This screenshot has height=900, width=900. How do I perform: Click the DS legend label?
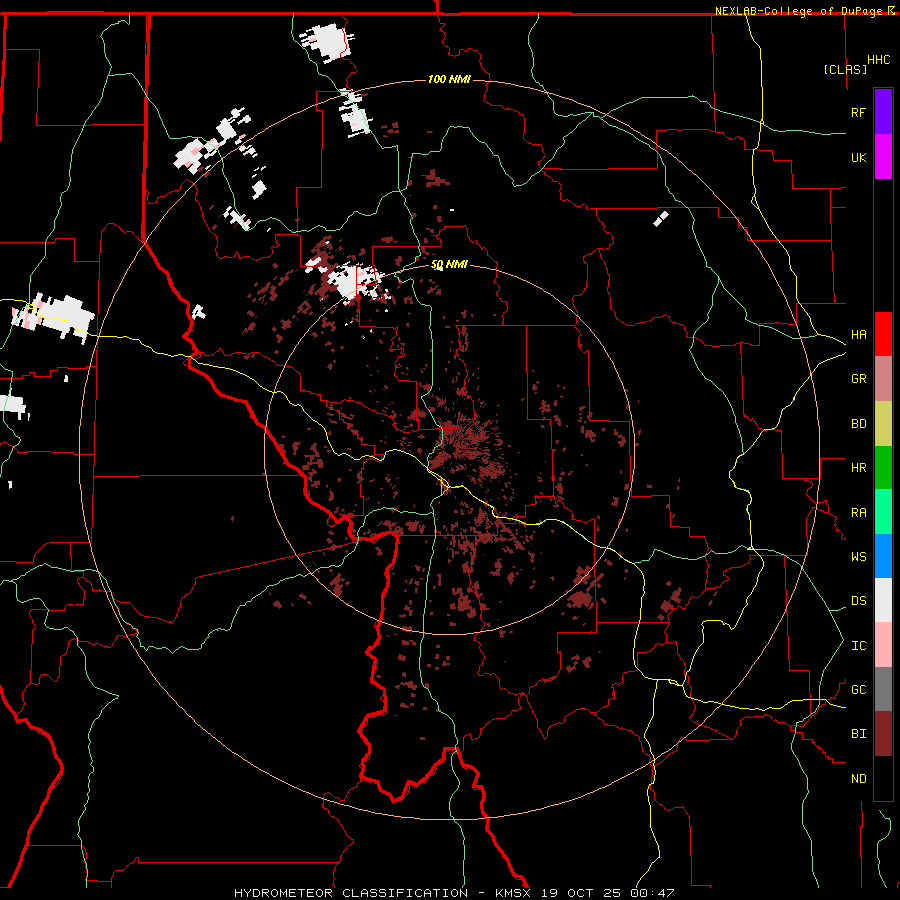coord(858,600)
